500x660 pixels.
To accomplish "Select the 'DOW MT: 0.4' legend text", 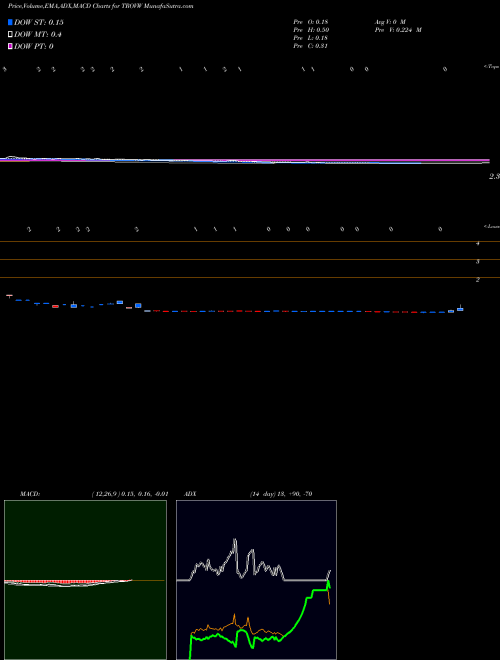I will (38, 35).
